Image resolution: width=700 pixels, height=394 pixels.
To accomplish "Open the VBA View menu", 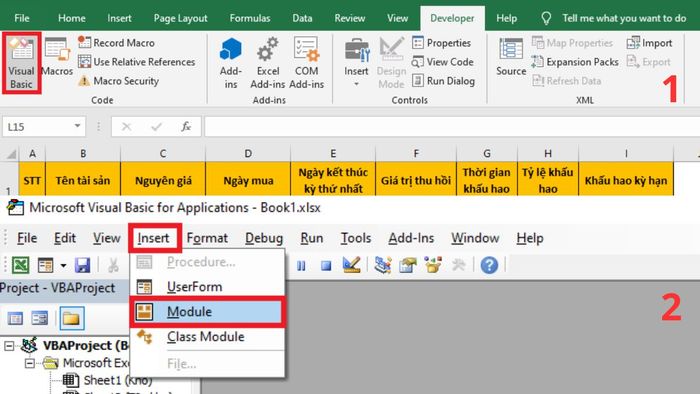I will coord(106,238).
